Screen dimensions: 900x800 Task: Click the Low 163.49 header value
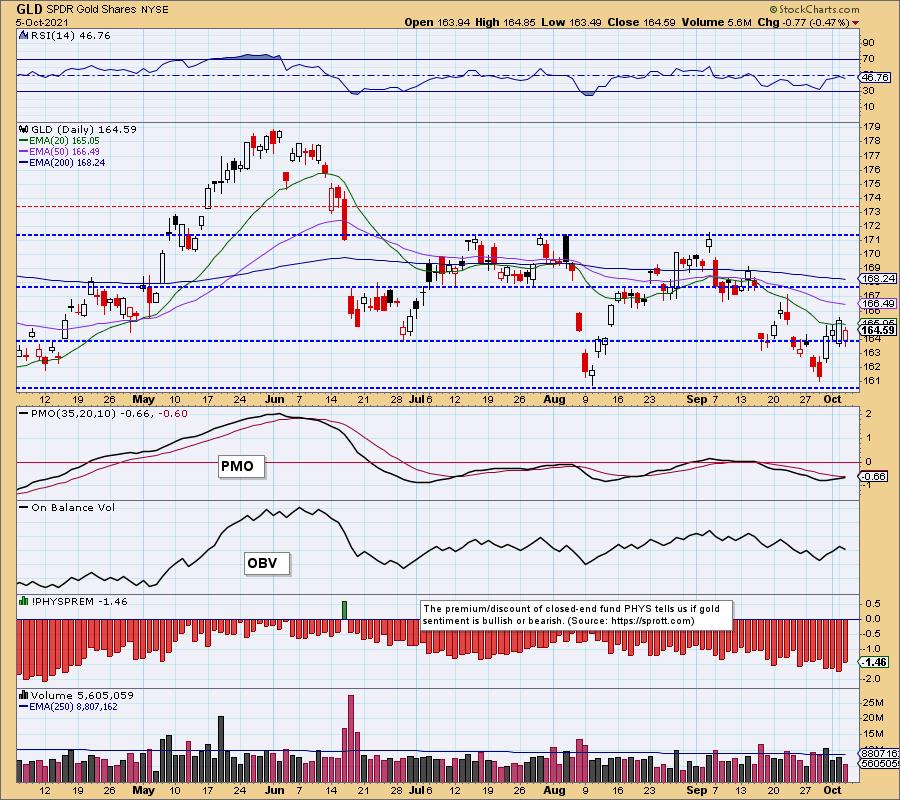[571, 22]
